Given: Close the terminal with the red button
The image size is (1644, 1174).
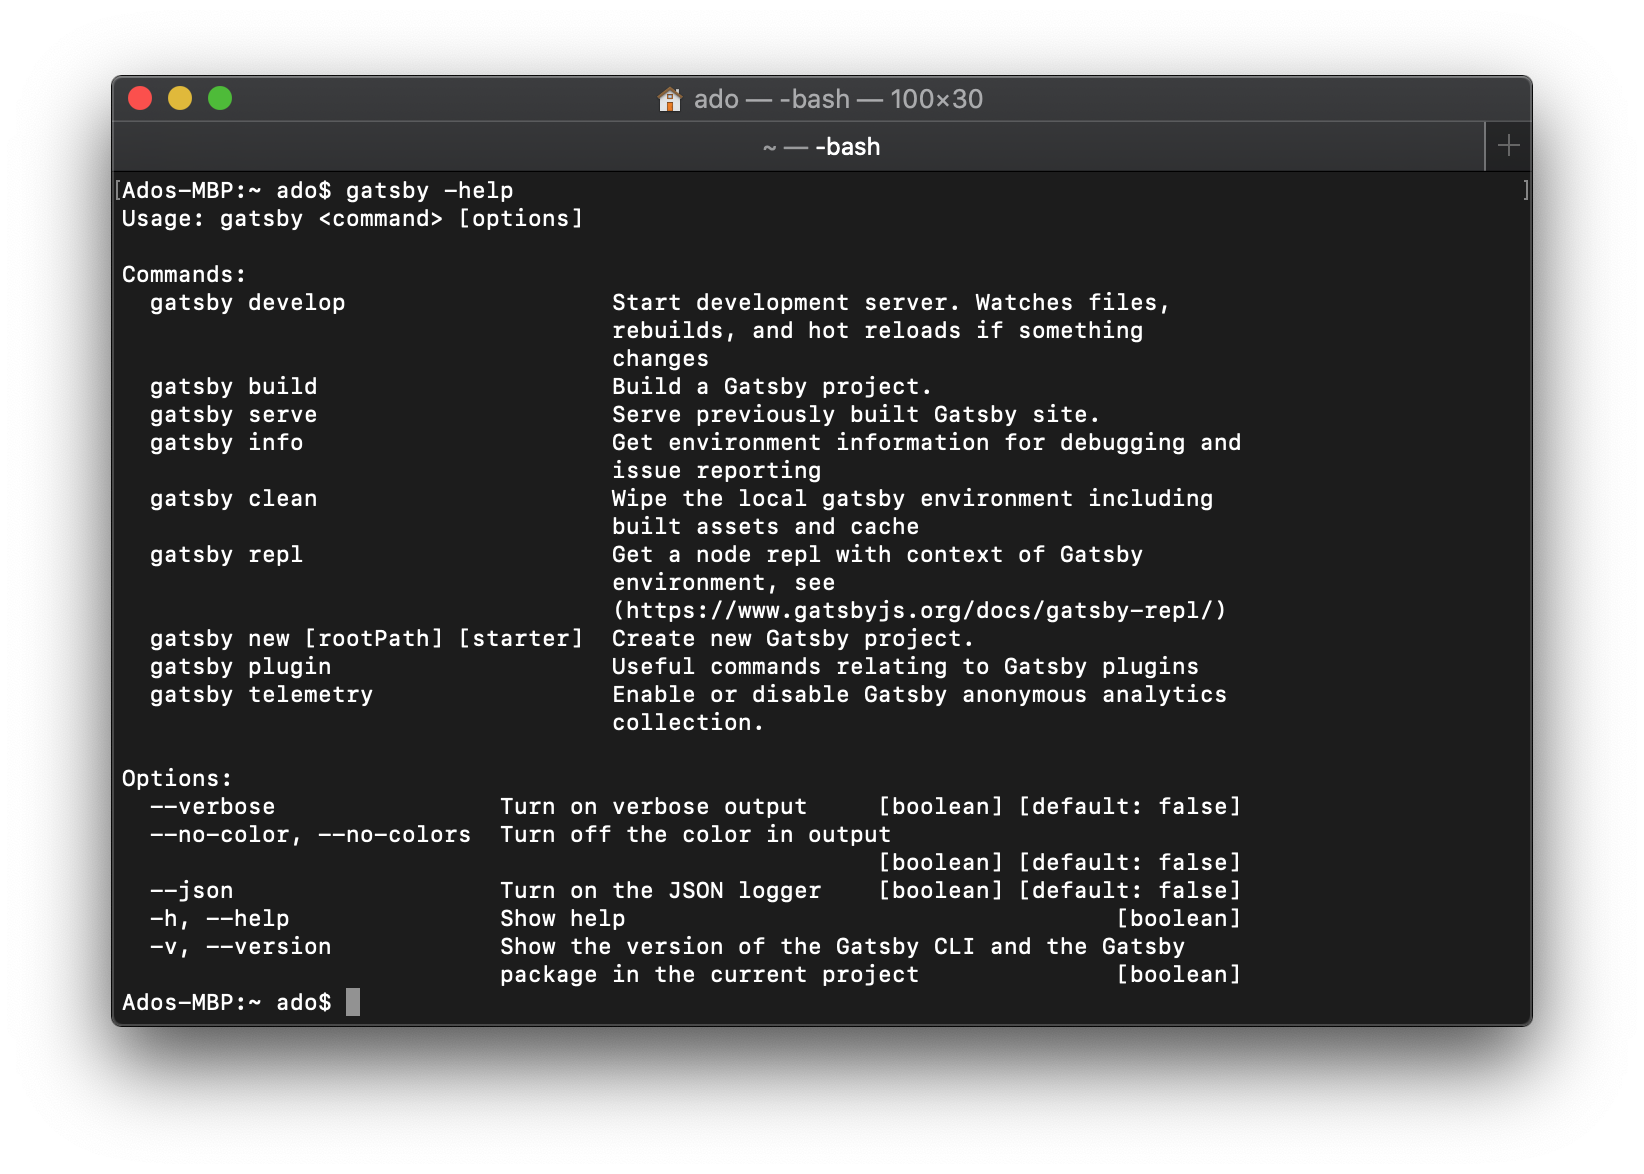Looking at the screenshot, I should click(x=140, y=98).
